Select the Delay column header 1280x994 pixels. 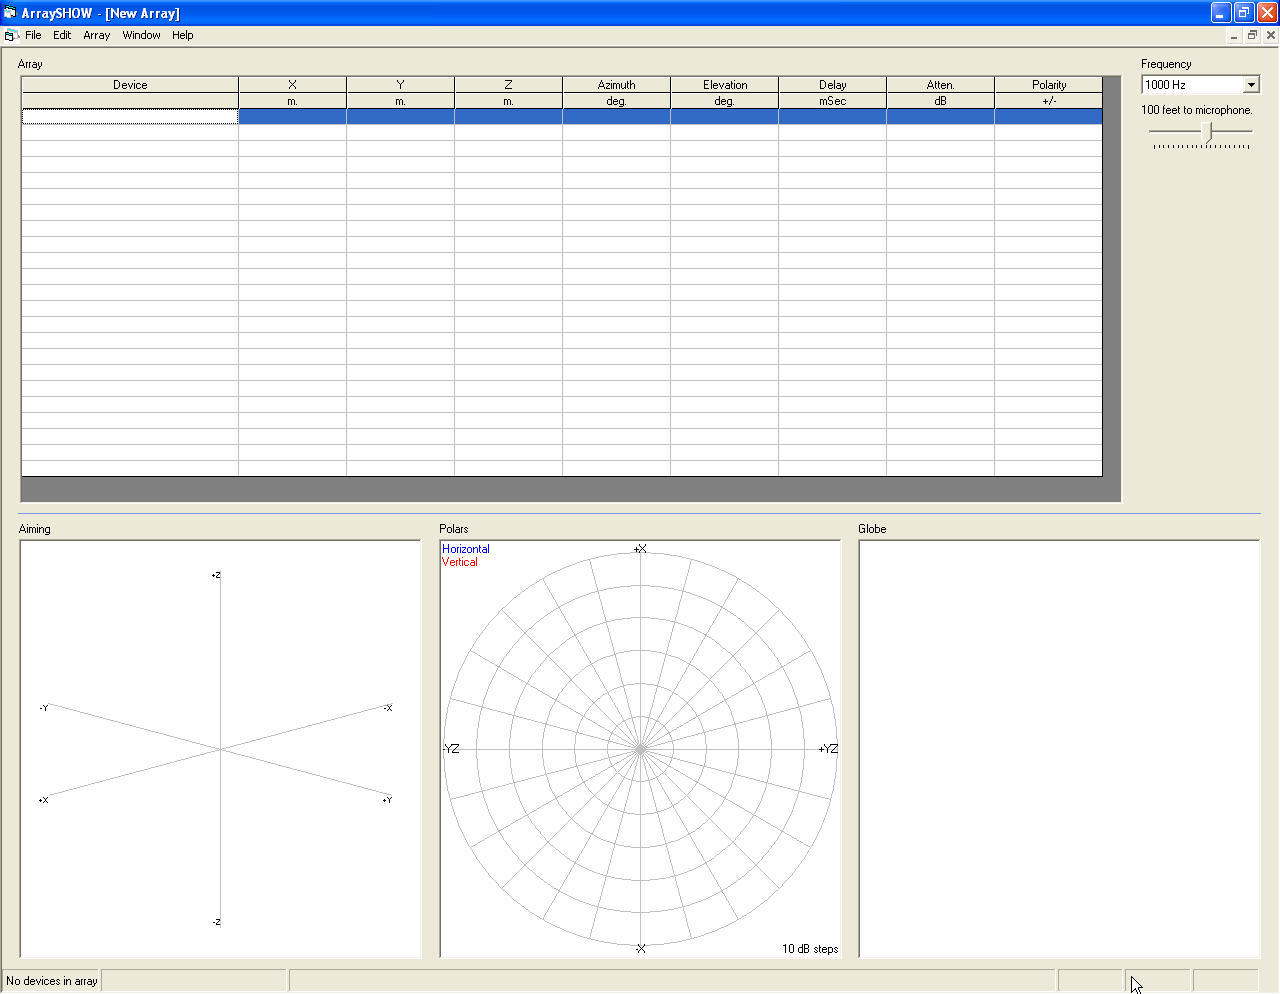(x=832, y=85)
